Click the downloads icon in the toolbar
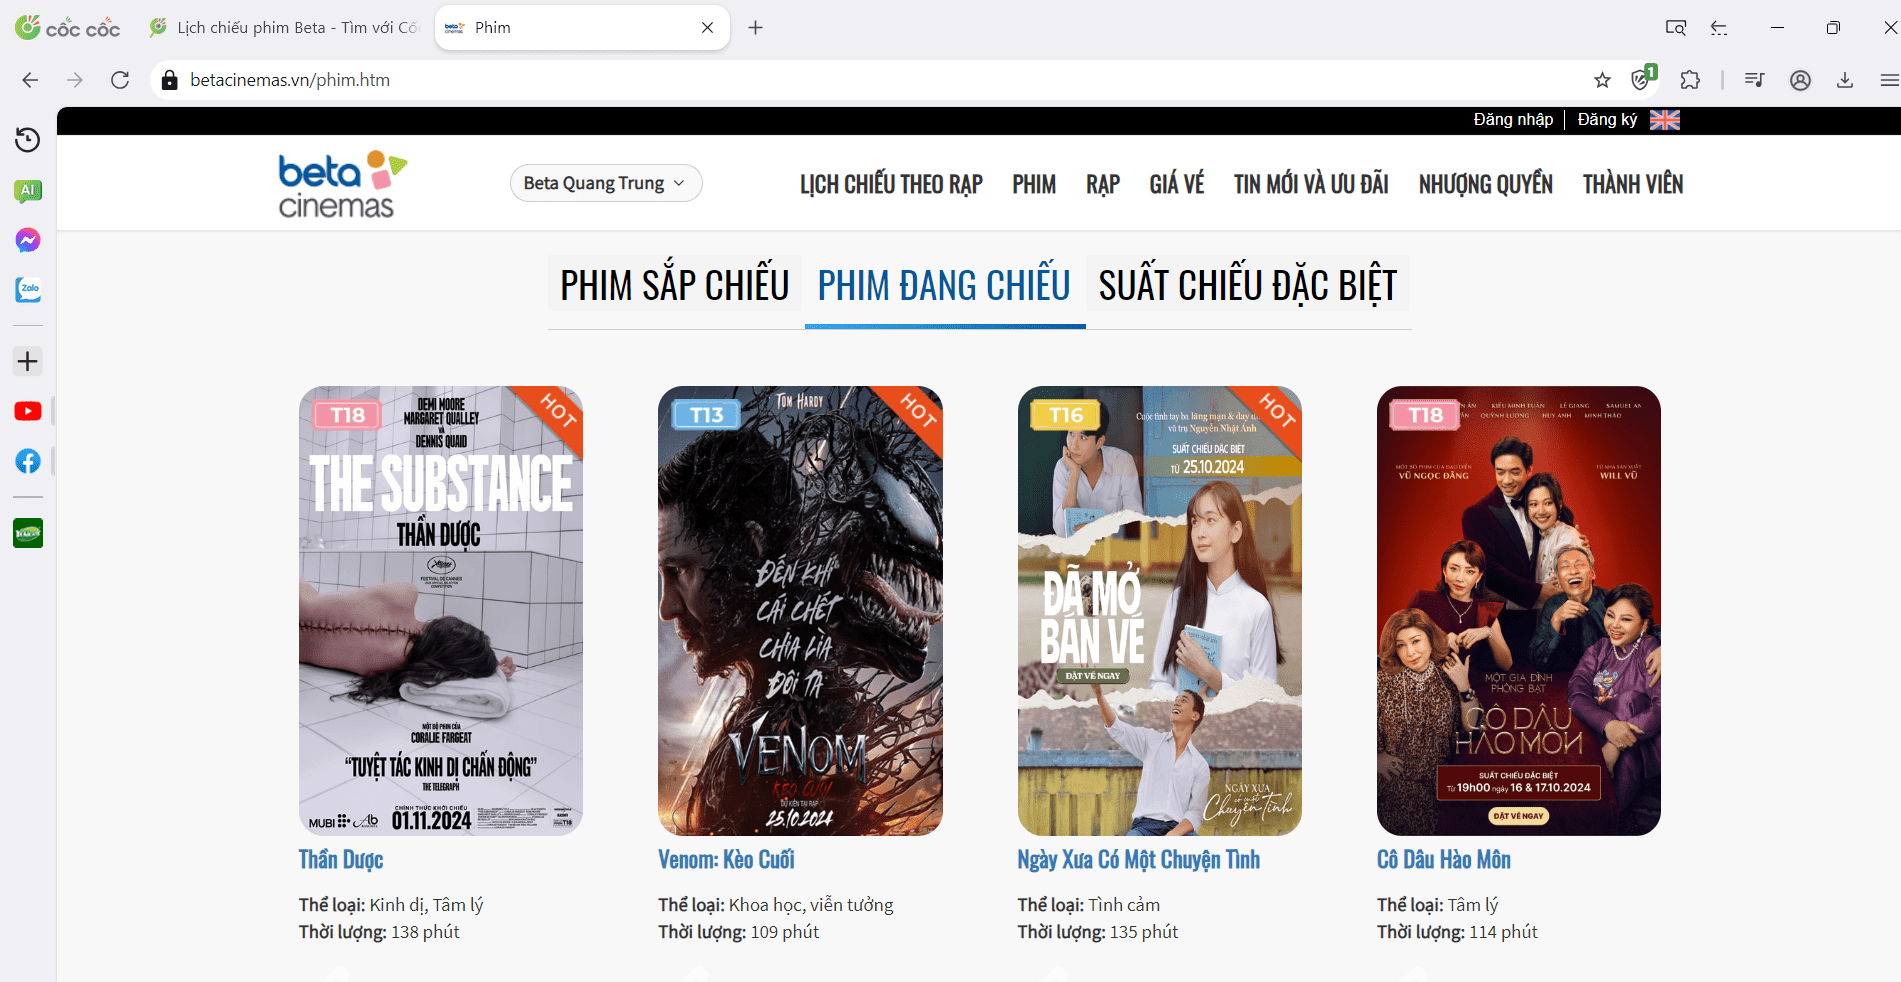Viewport: 1901px width, 982px height. [x=1845, y=80]
